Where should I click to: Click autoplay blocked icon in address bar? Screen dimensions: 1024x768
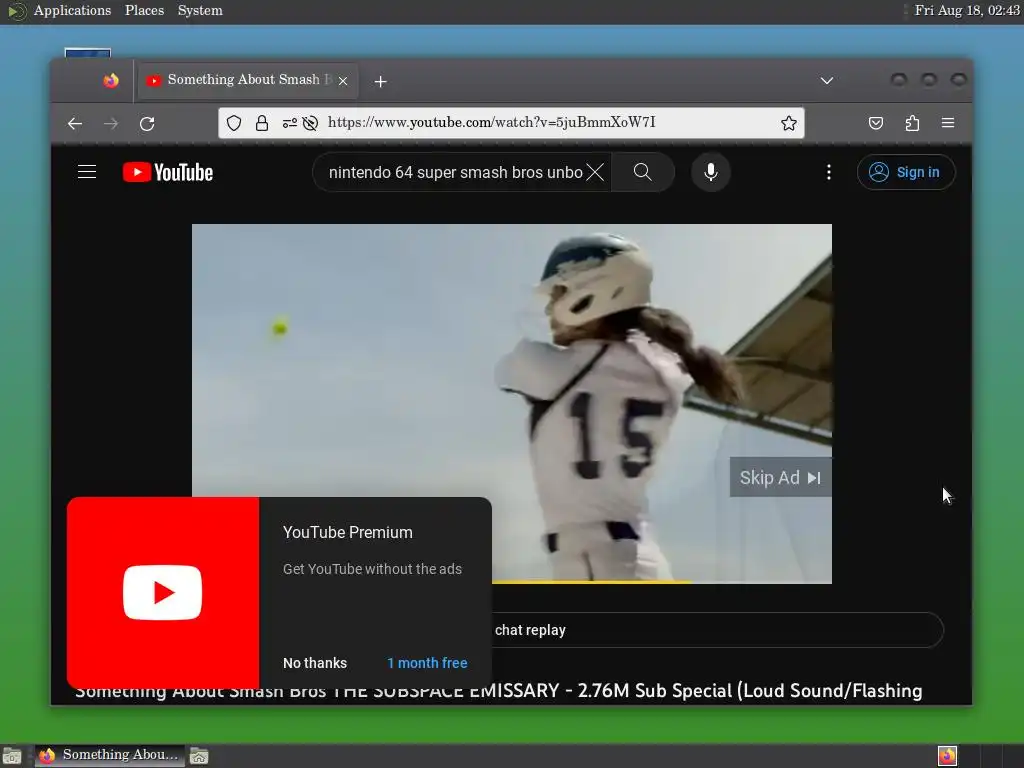[310, 123]
